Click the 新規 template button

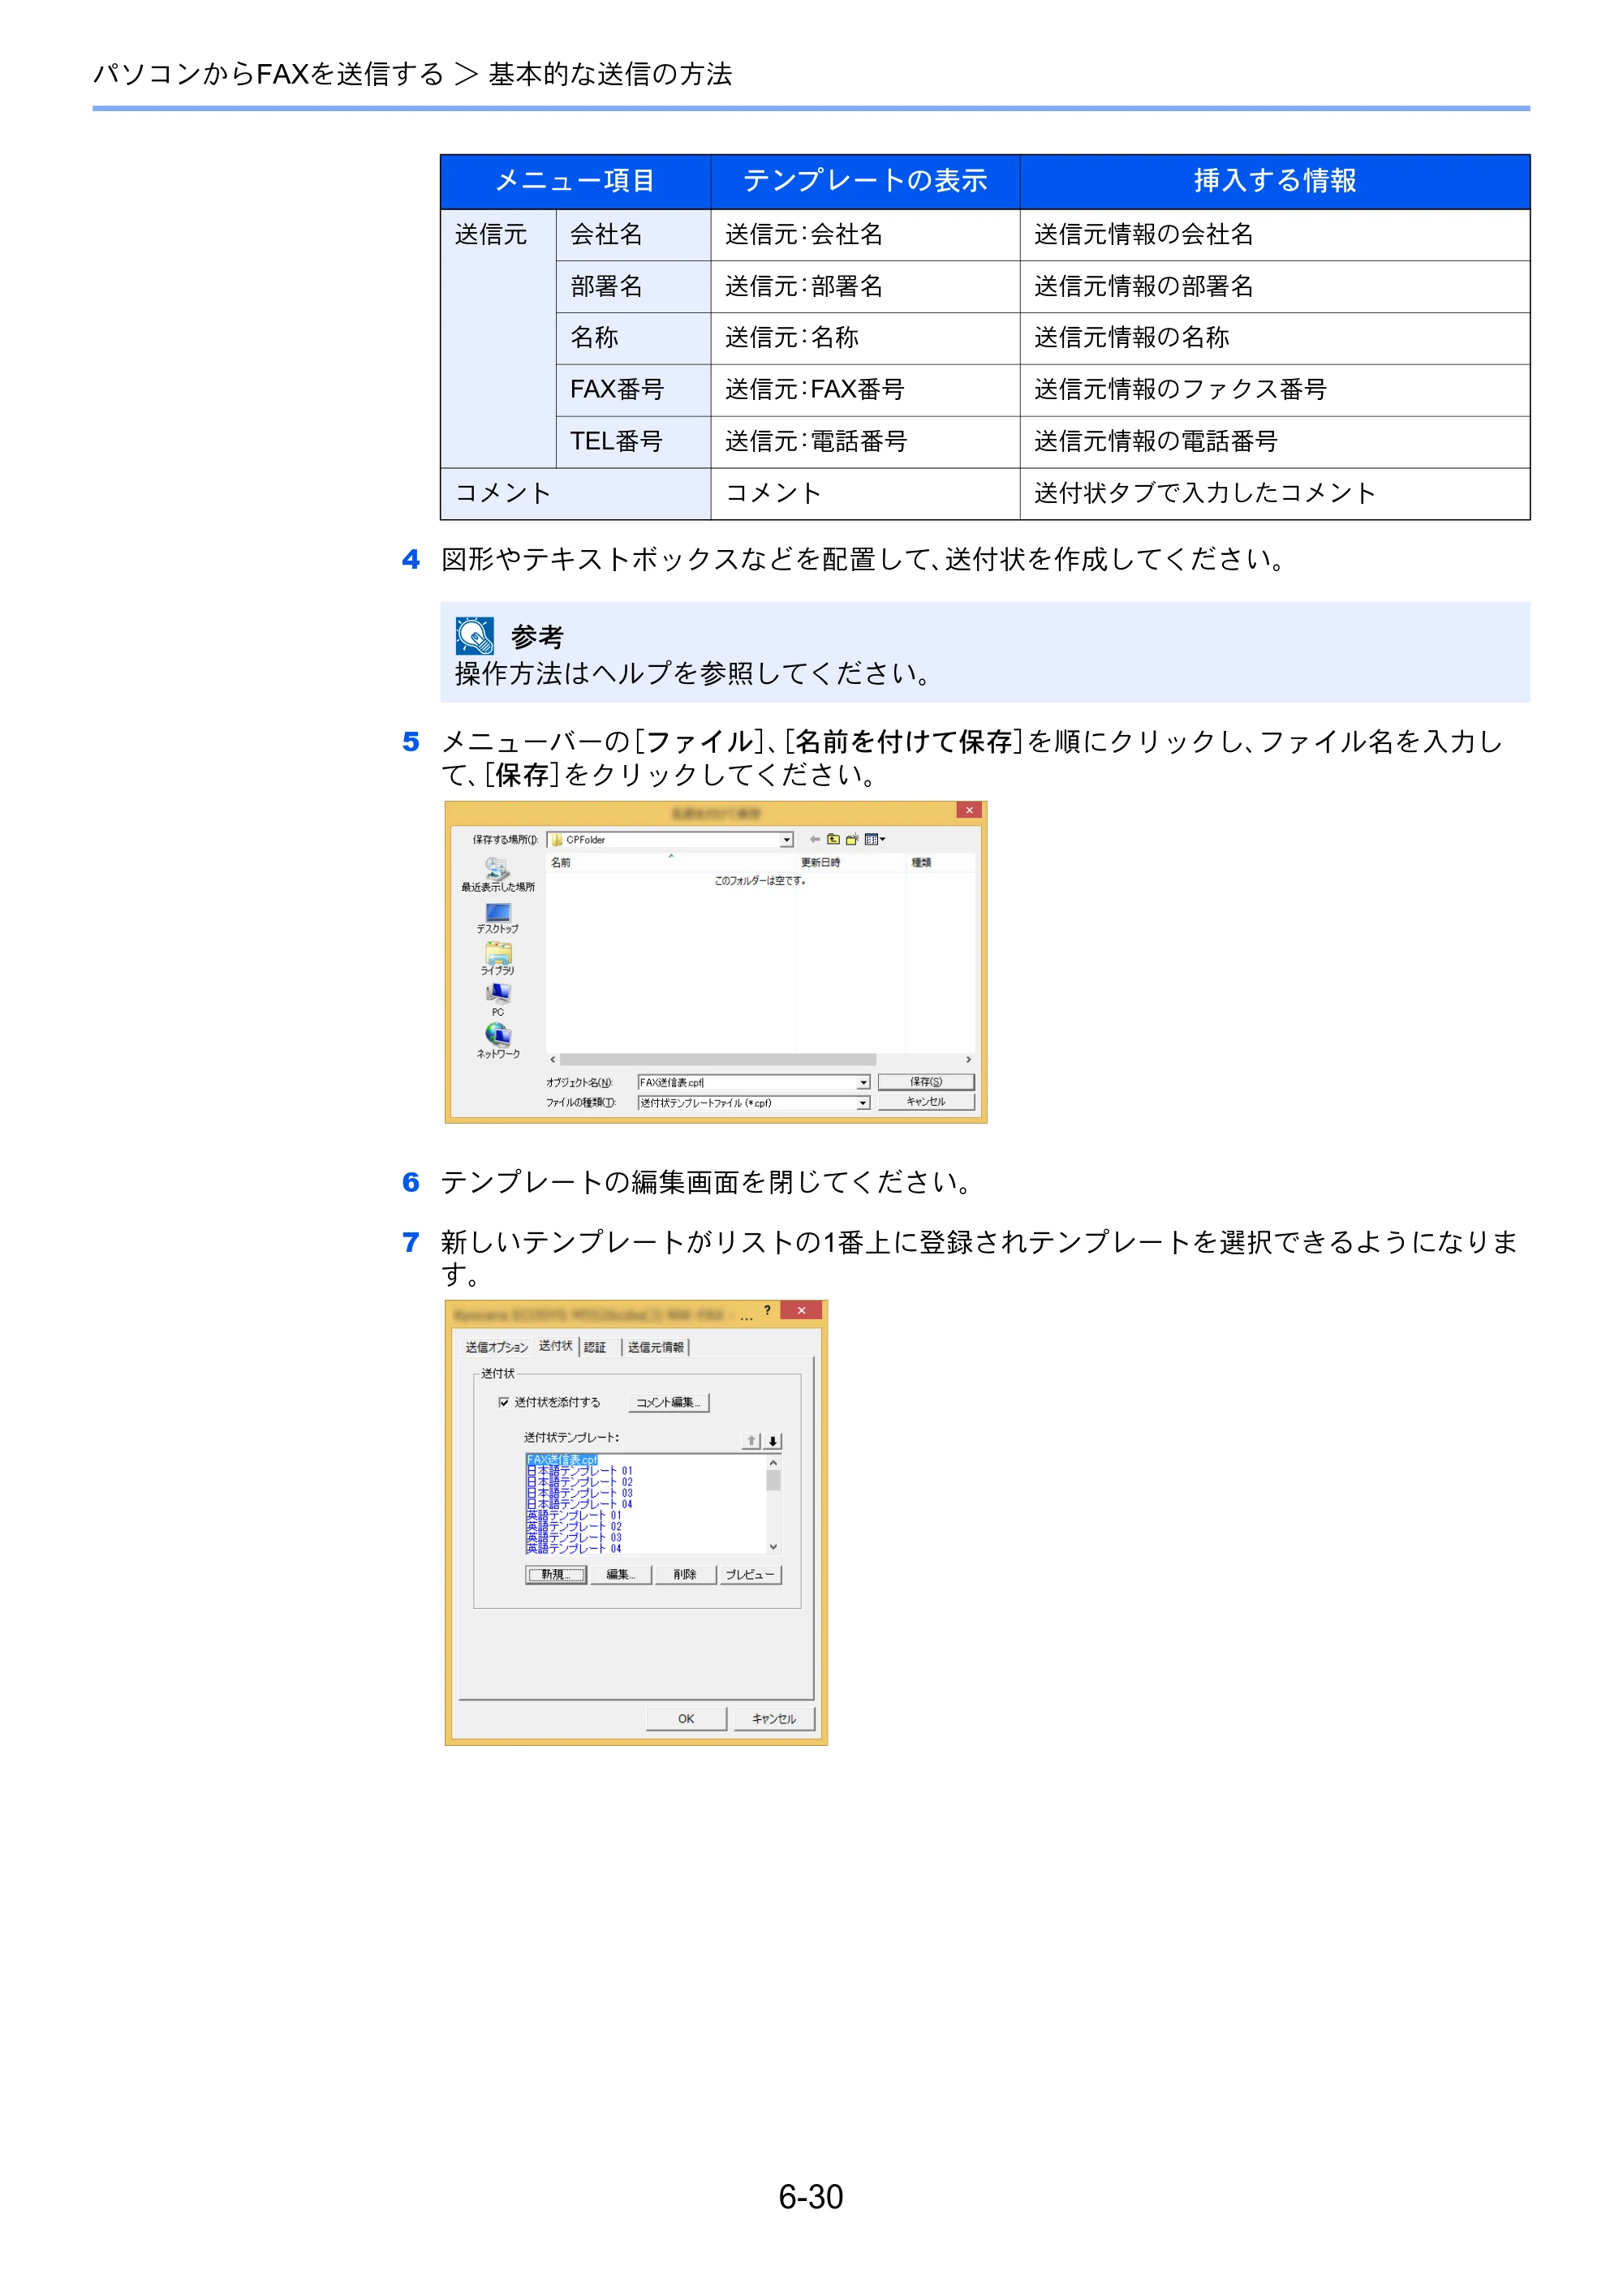pyautogui.click(x=555, y=1575)
